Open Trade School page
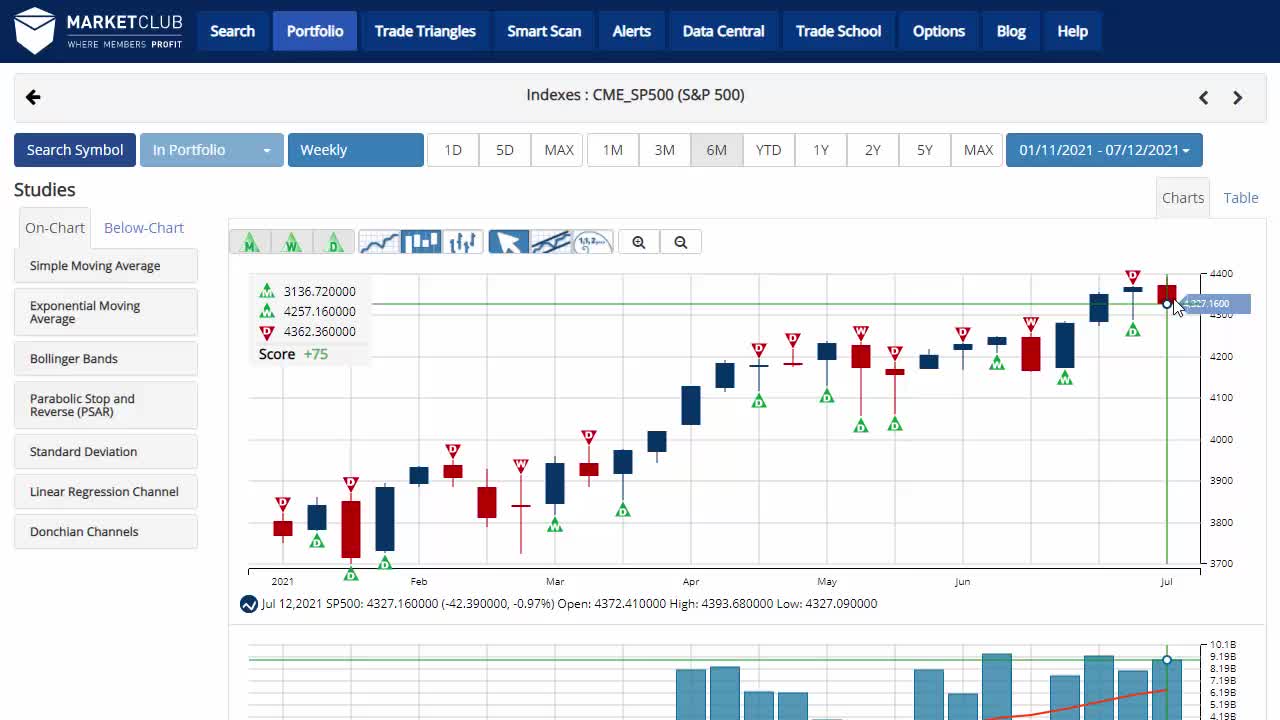This screenshot has width=1280, height=720. coord(839,31)
